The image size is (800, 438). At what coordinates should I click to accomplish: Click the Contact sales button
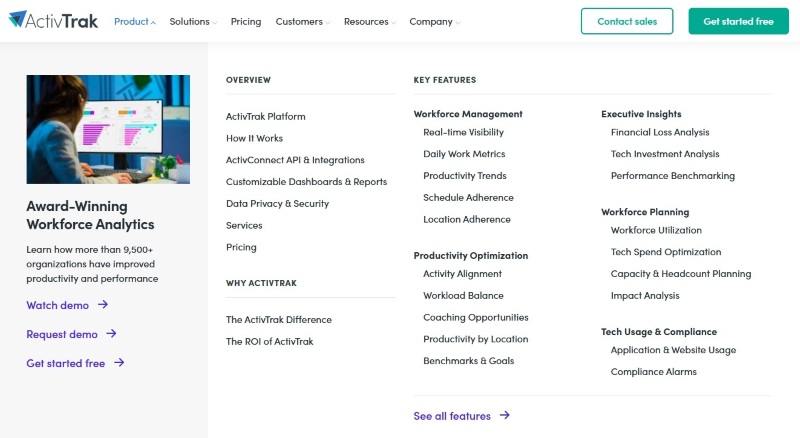(x=627, y=21)
